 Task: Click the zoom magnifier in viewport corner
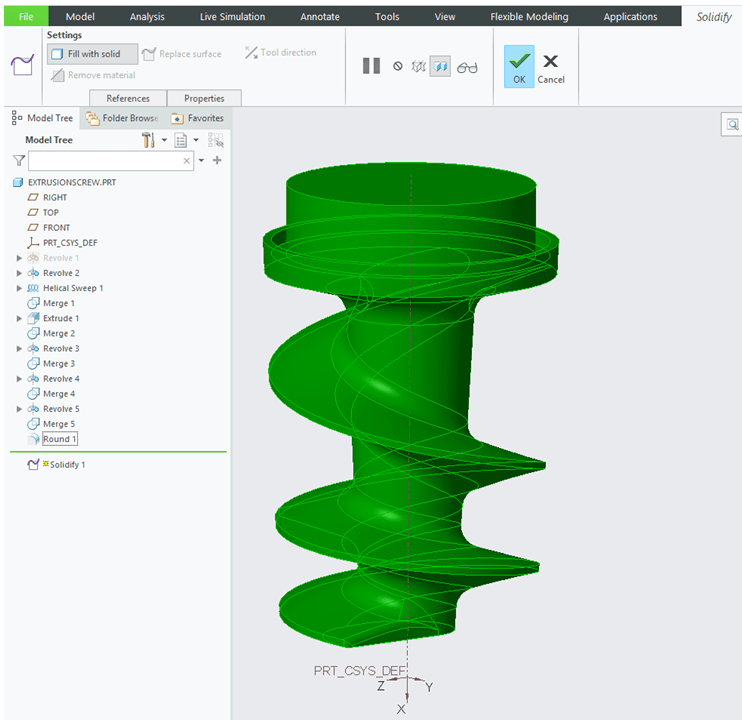pyautogui.click(x=732, y=125)
